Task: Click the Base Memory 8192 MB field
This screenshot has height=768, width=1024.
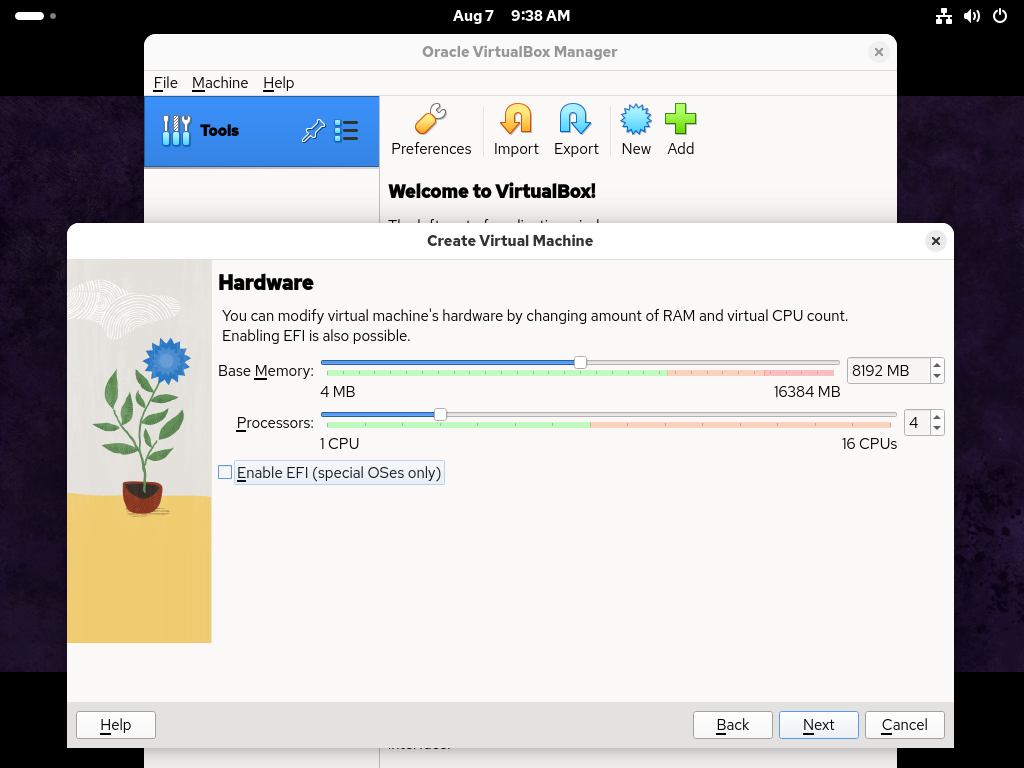Action: pos(887,371)
